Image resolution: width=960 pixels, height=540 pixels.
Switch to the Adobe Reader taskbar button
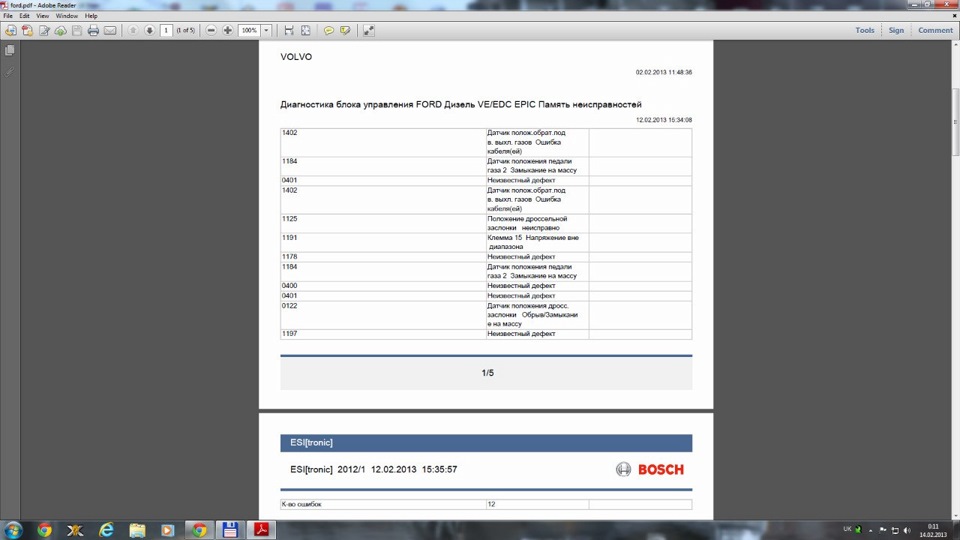tap(261, 530)
